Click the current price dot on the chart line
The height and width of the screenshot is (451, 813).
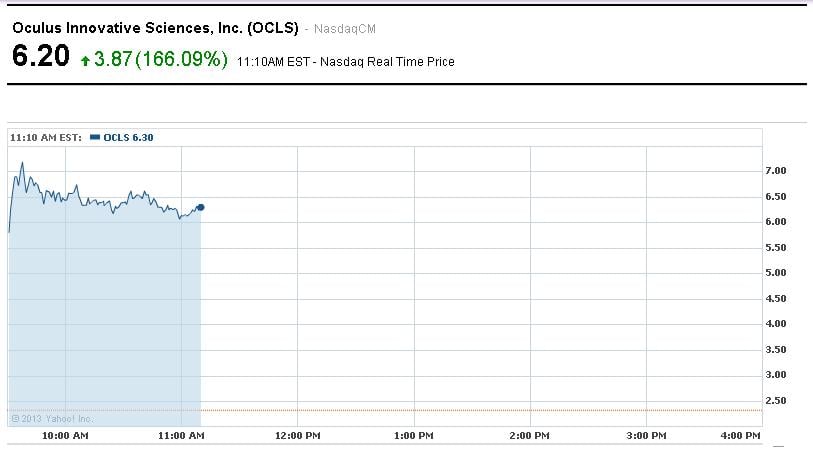201,207
